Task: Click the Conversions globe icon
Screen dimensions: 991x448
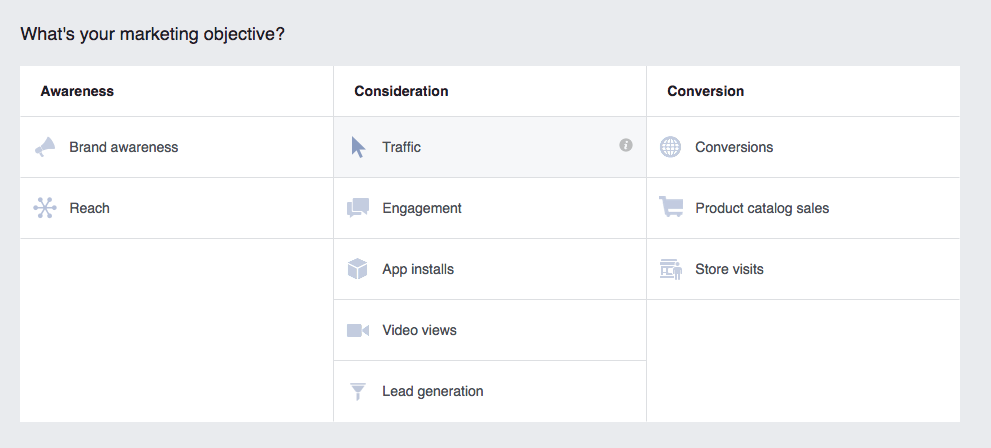Action: [671, 147]
